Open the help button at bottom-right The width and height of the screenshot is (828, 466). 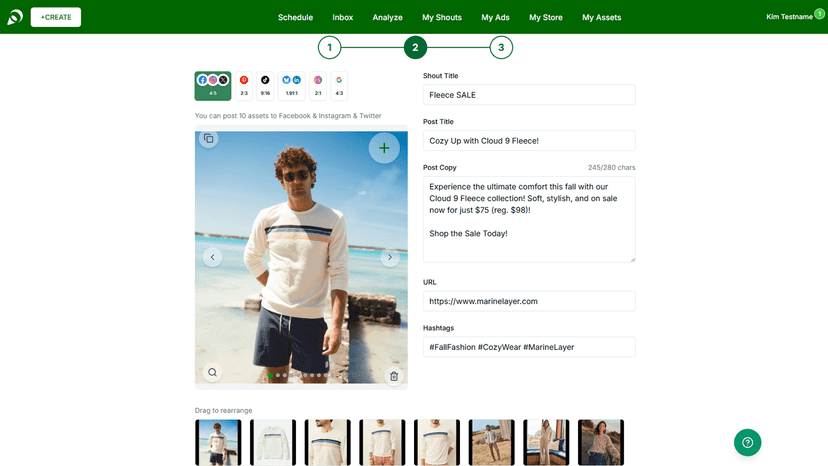747,442
